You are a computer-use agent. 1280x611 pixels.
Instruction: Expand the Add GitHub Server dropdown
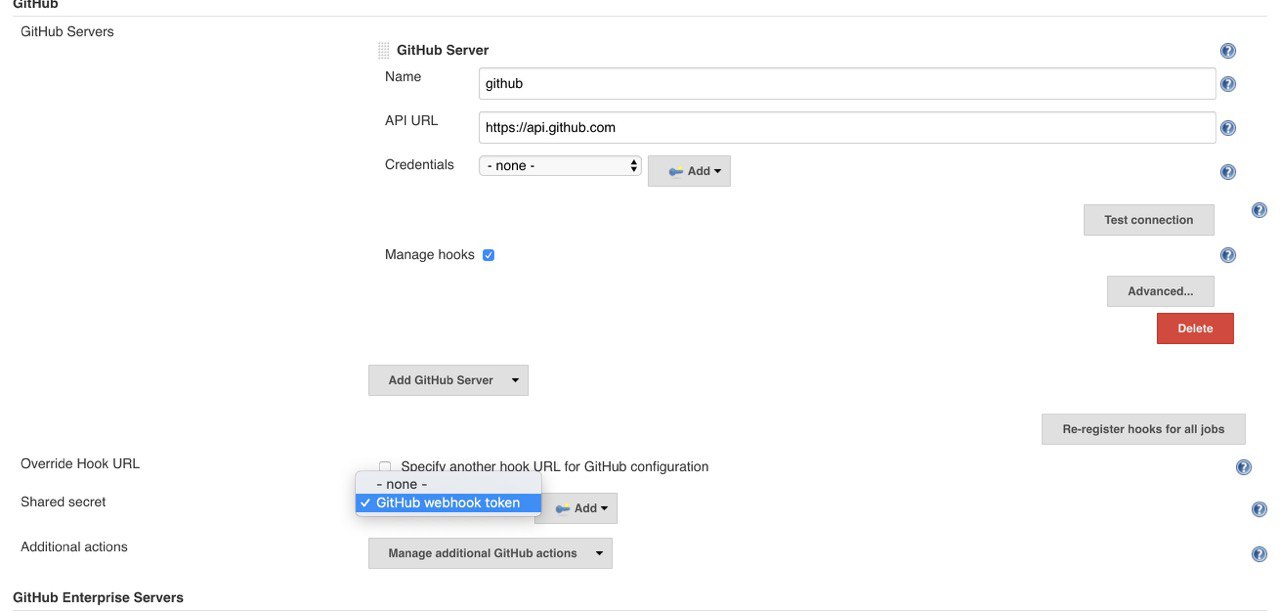click(448, 380)
